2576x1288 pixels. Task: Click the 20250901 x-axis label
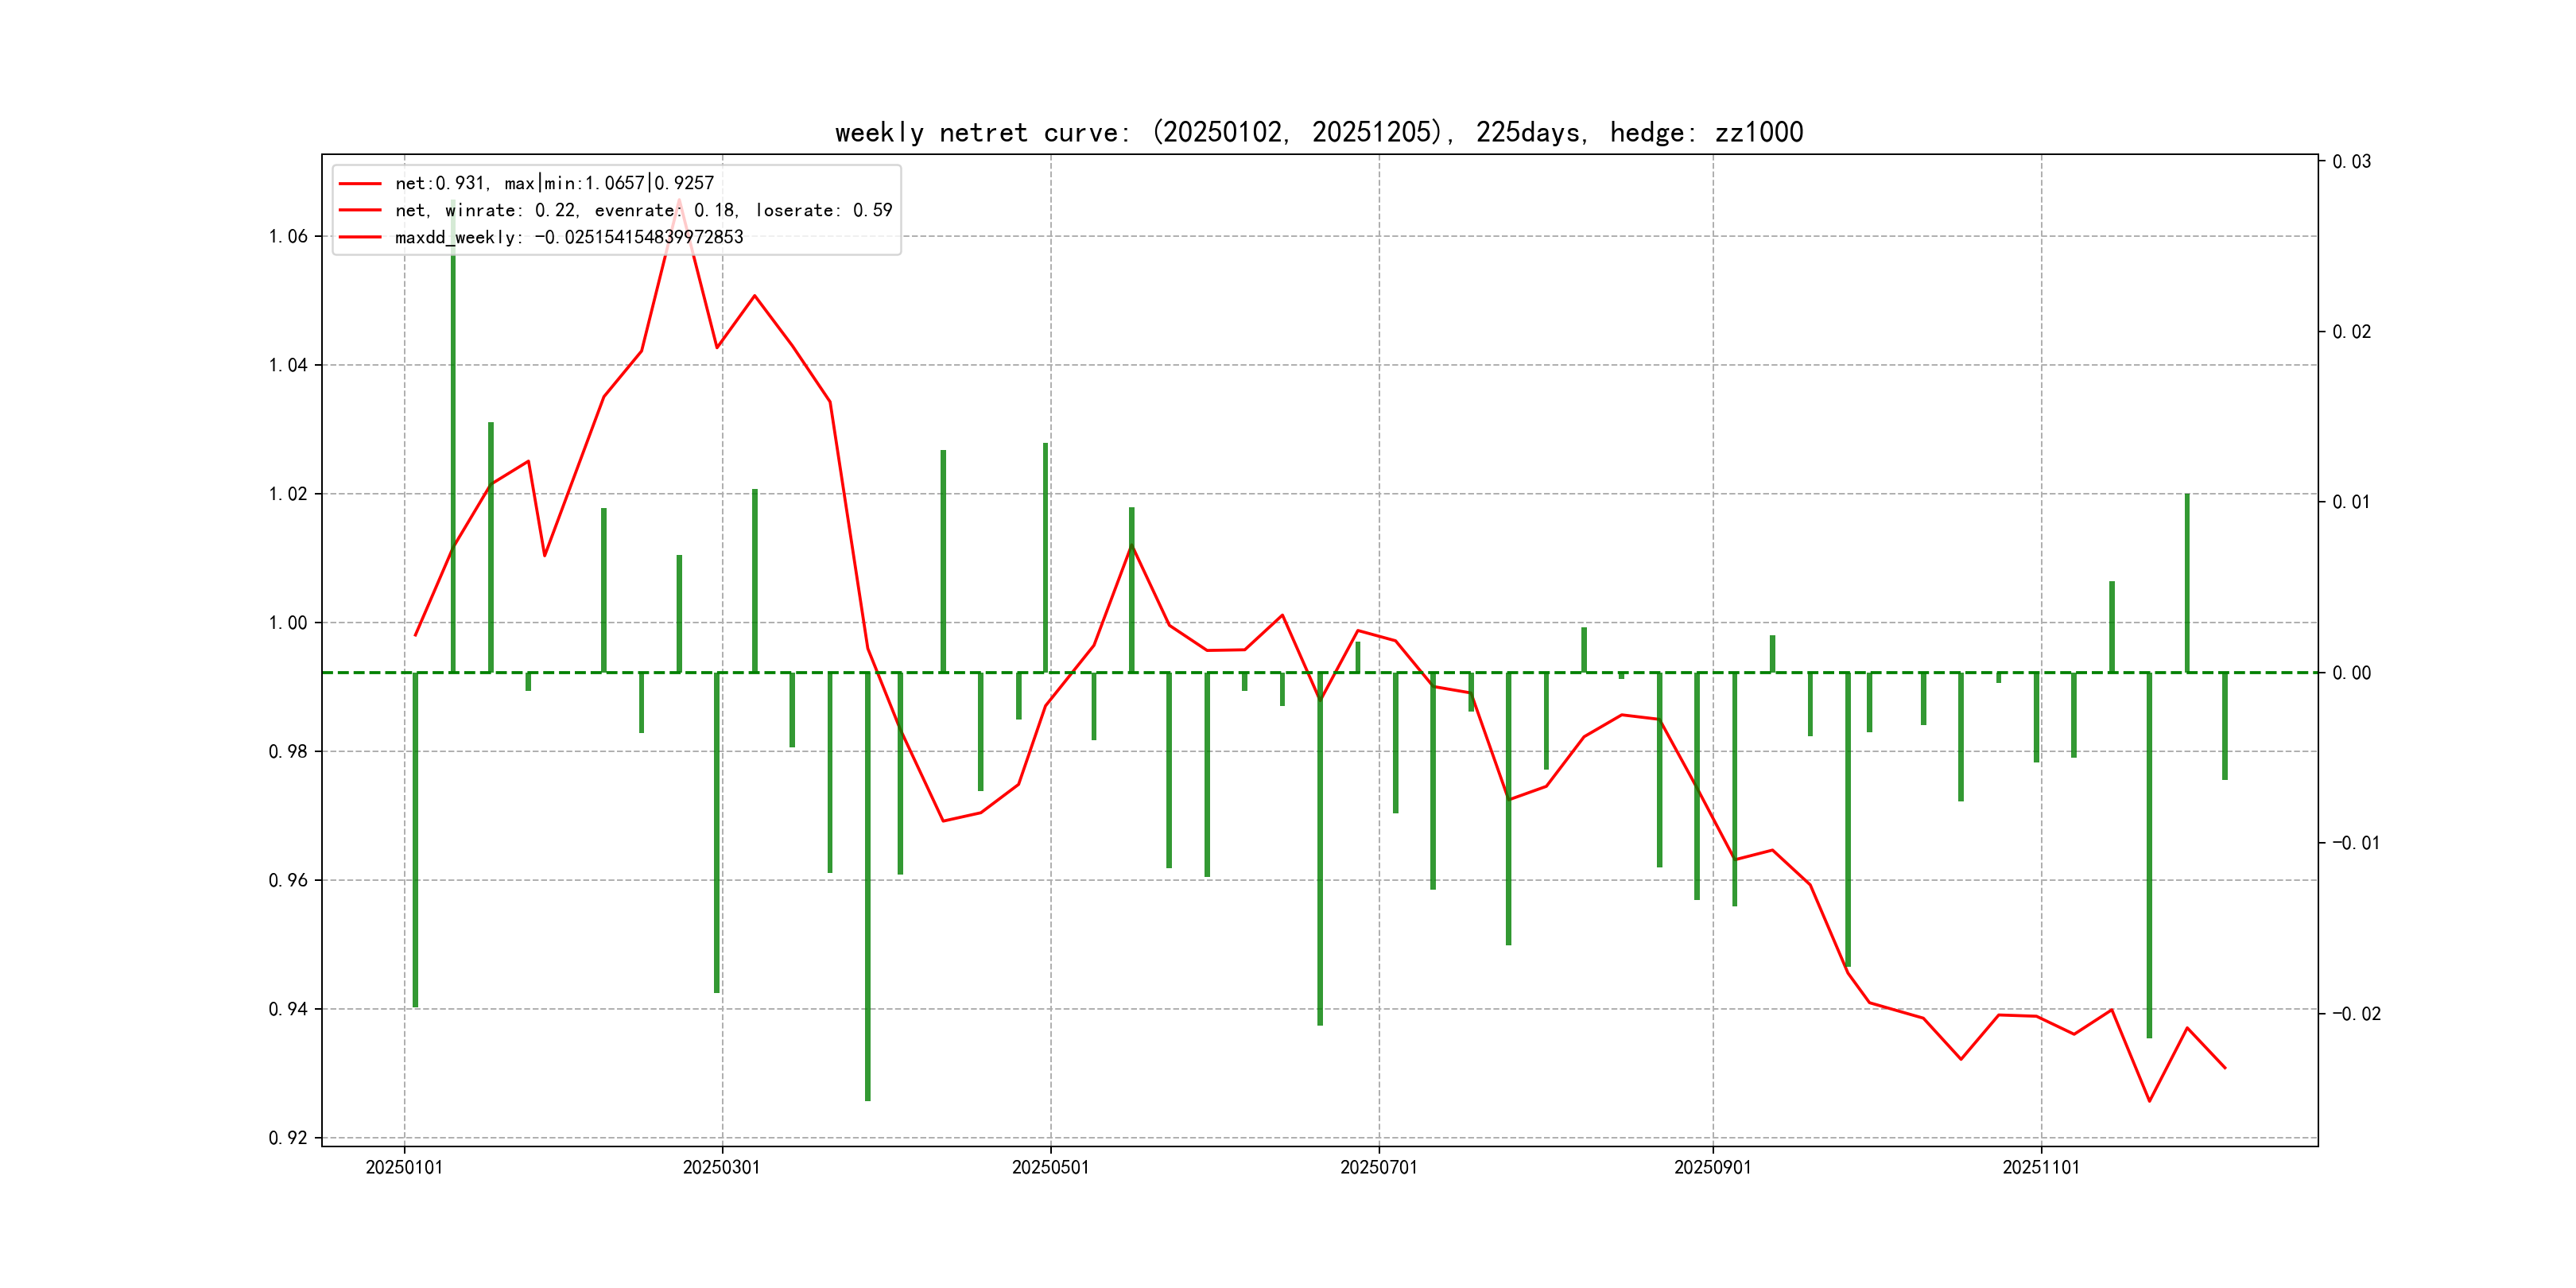(x=1712, y=1167)
